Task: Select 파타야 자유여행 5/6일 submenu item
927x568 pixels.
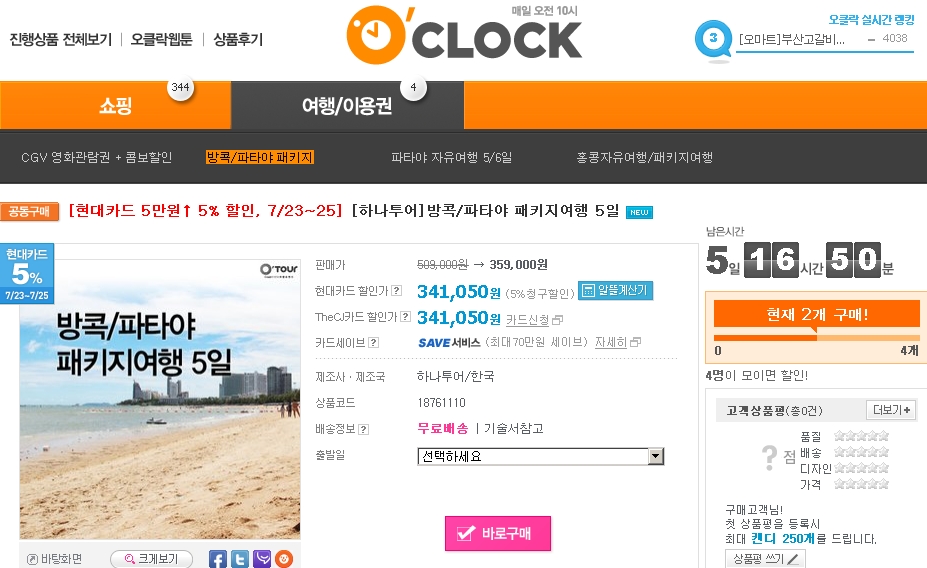Action: point(451,157)
